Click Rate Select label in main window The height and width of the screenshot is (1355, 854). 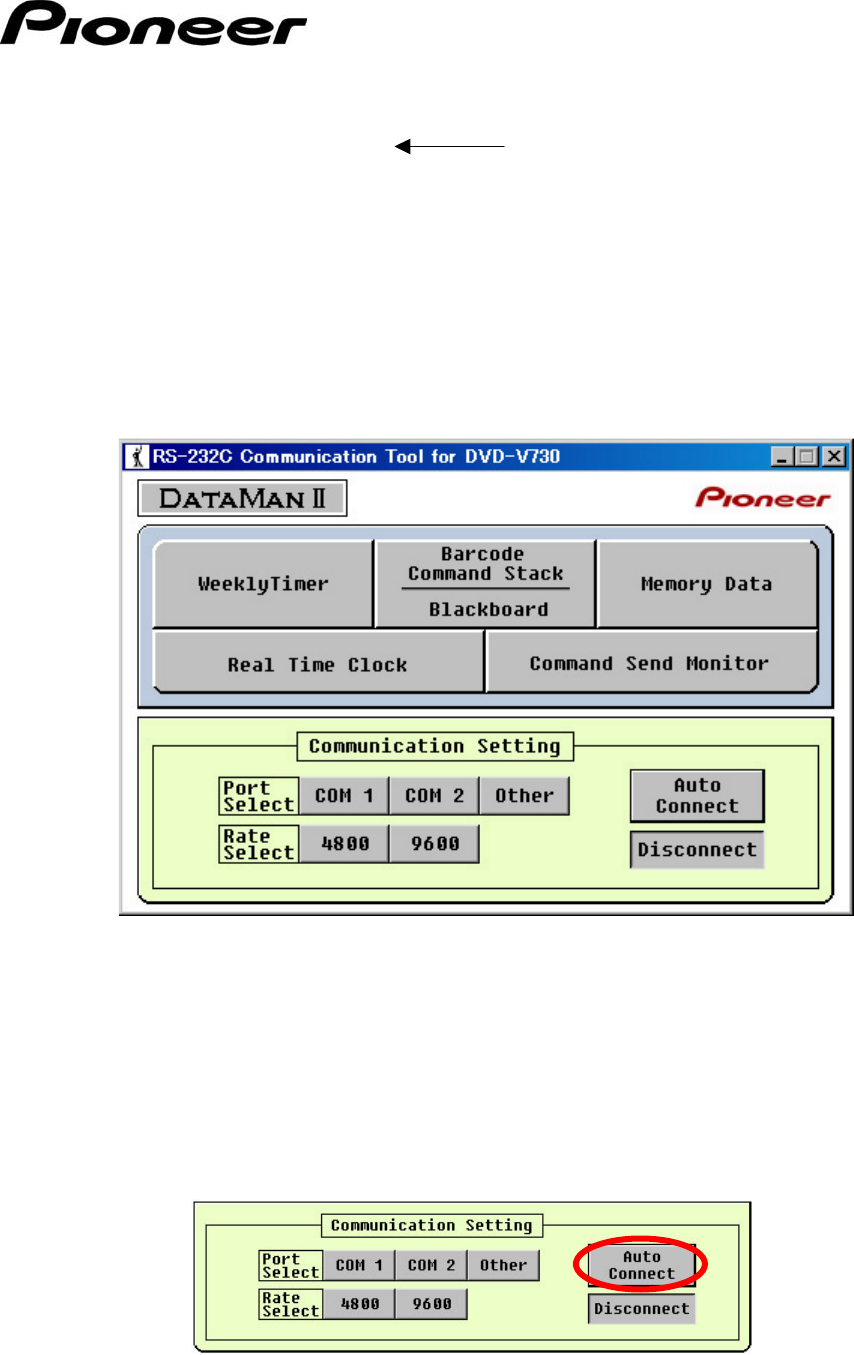tap(259, 844)
